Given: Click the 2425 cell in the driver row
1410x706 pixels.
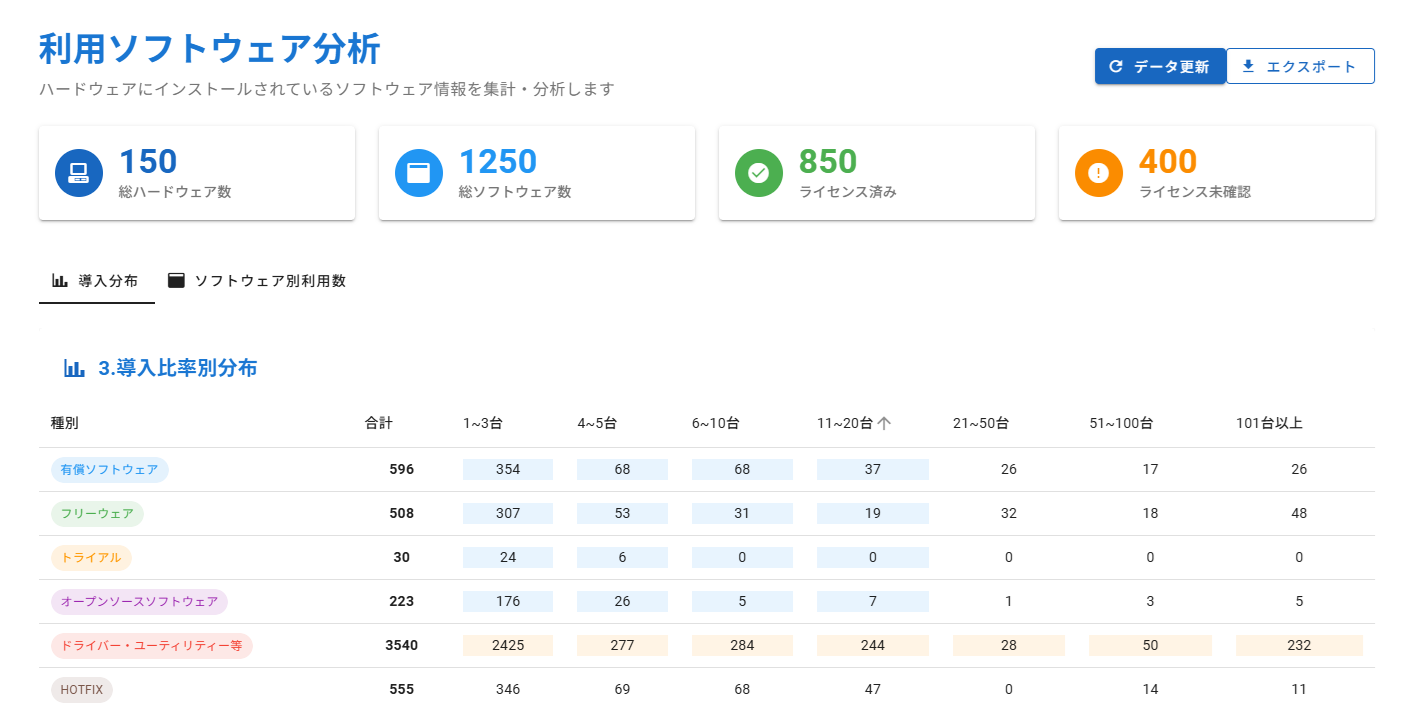Looking at the screenshot, I should (507, 646).
